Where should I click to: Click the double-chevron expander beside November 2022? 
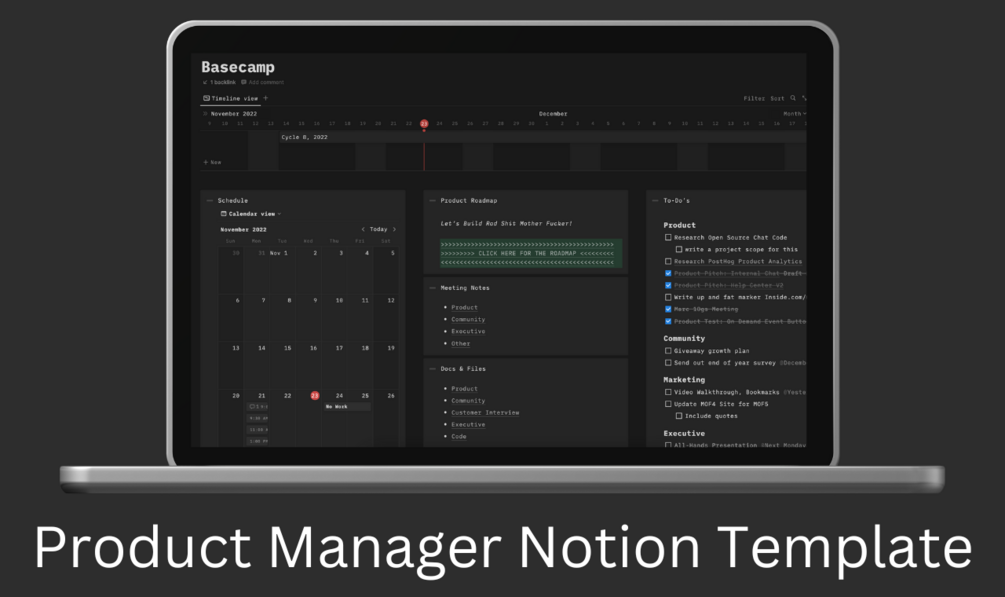204,114
